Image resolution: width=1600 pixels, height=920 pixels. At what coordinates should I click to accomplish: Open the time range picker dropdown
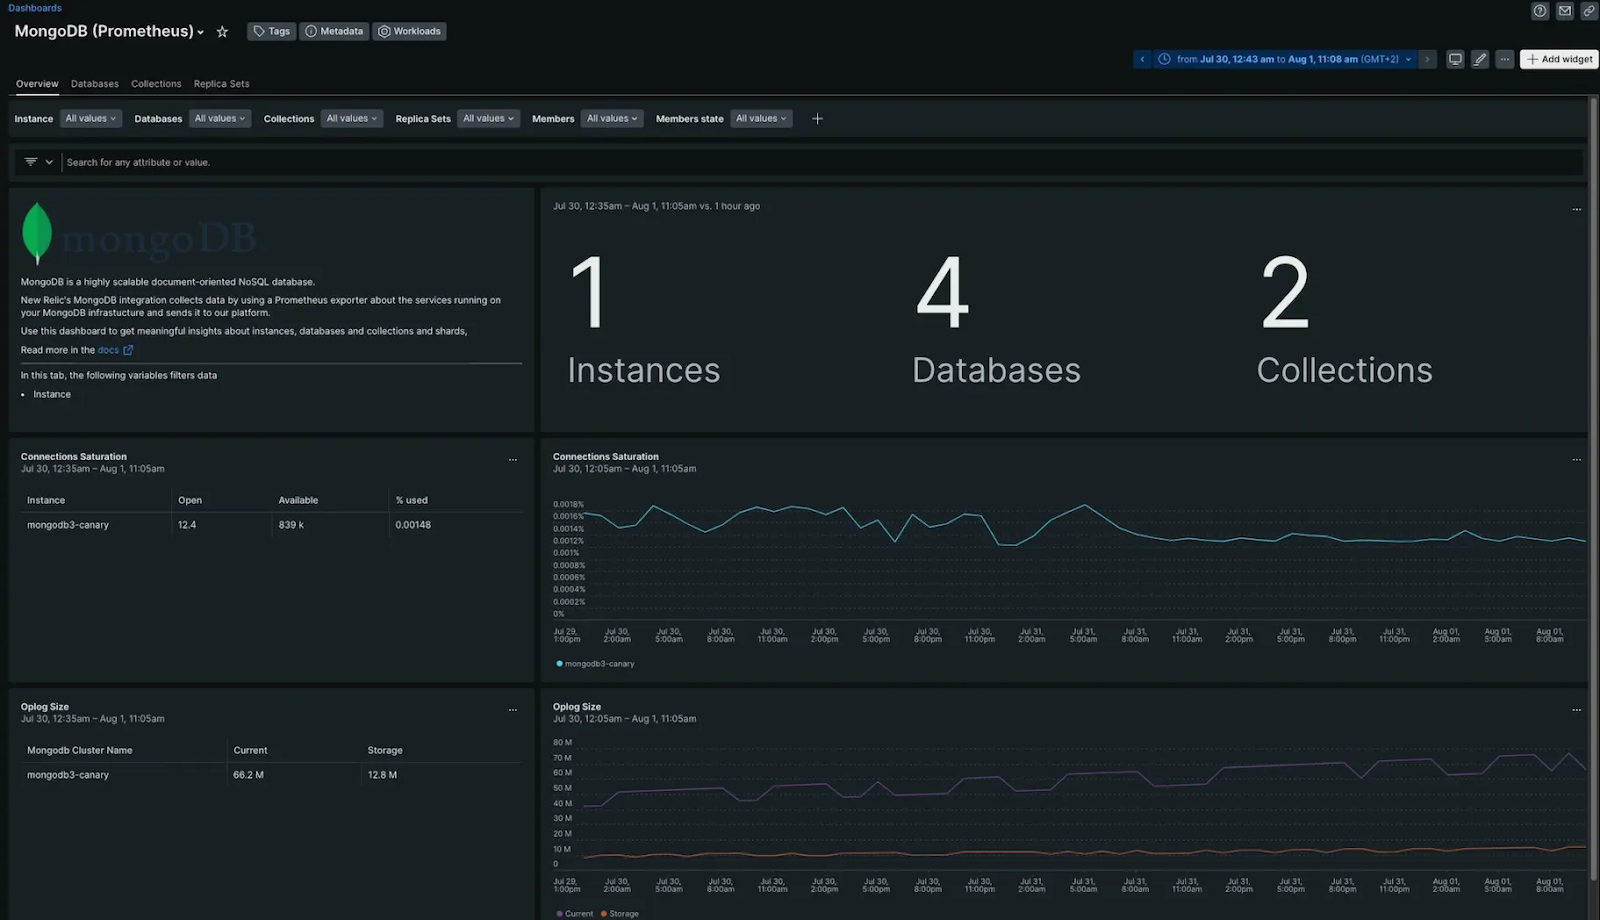click(x=1286, y=59)
